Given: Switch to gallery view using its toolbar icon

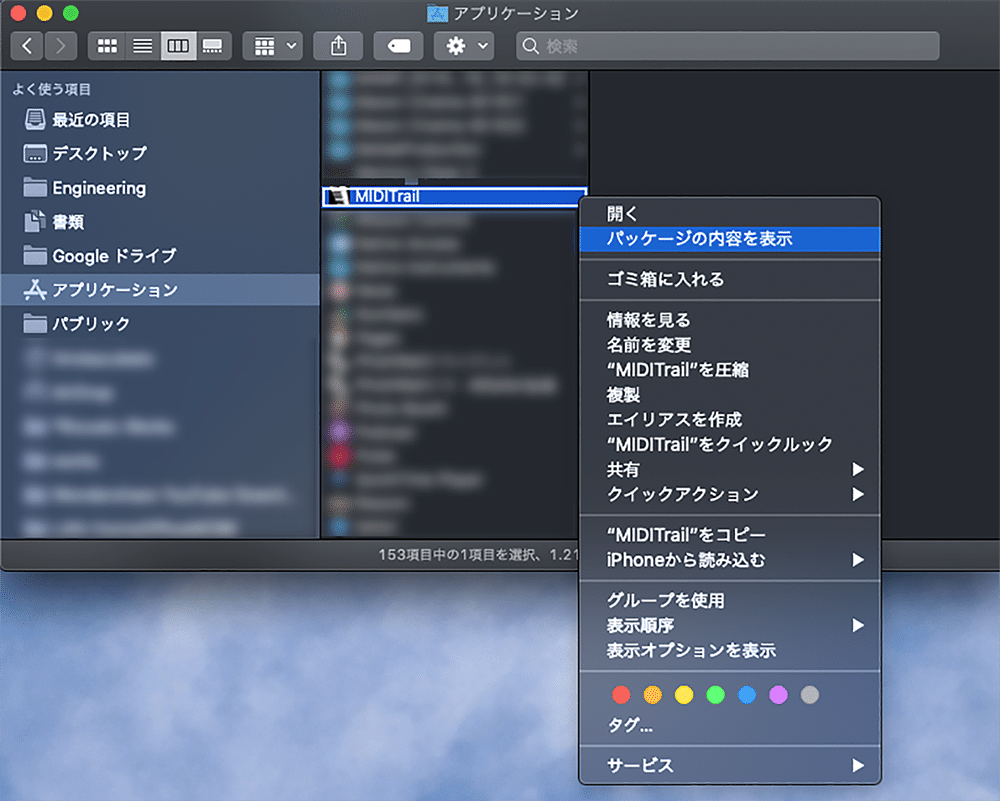Looking at the screenshot, I should (214, 45).
